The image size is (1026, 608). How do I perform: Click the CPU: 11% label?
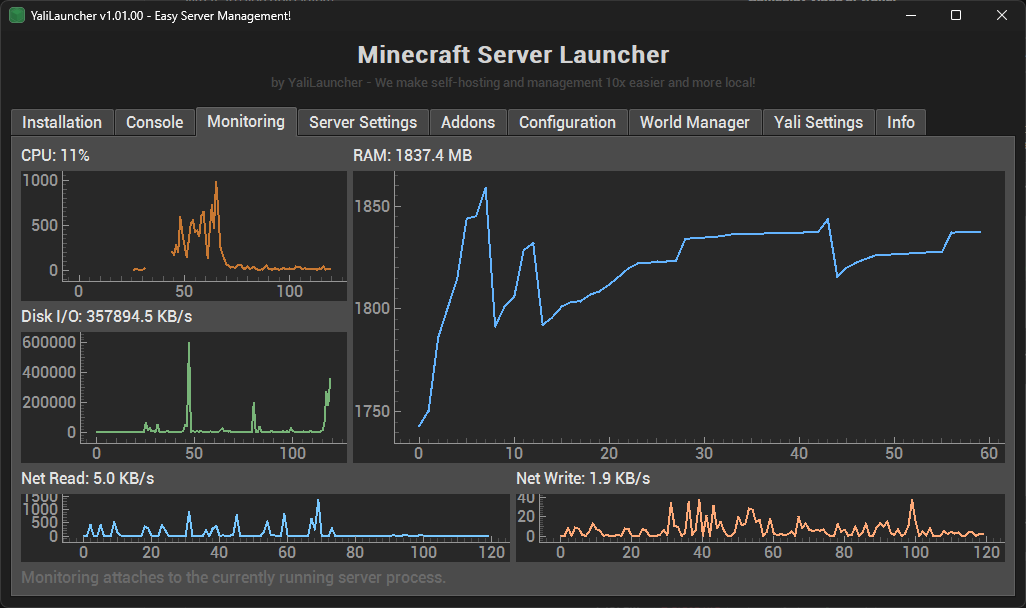(56, 156)
